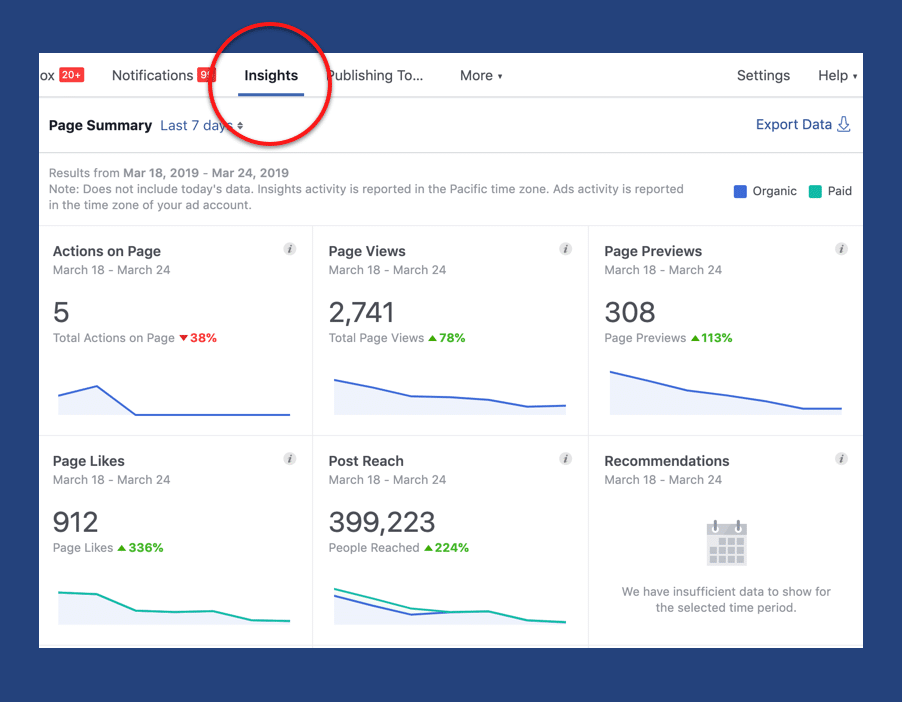Click info icon on Page Previews card
The image size is (902, 702).
coord(842,249)
